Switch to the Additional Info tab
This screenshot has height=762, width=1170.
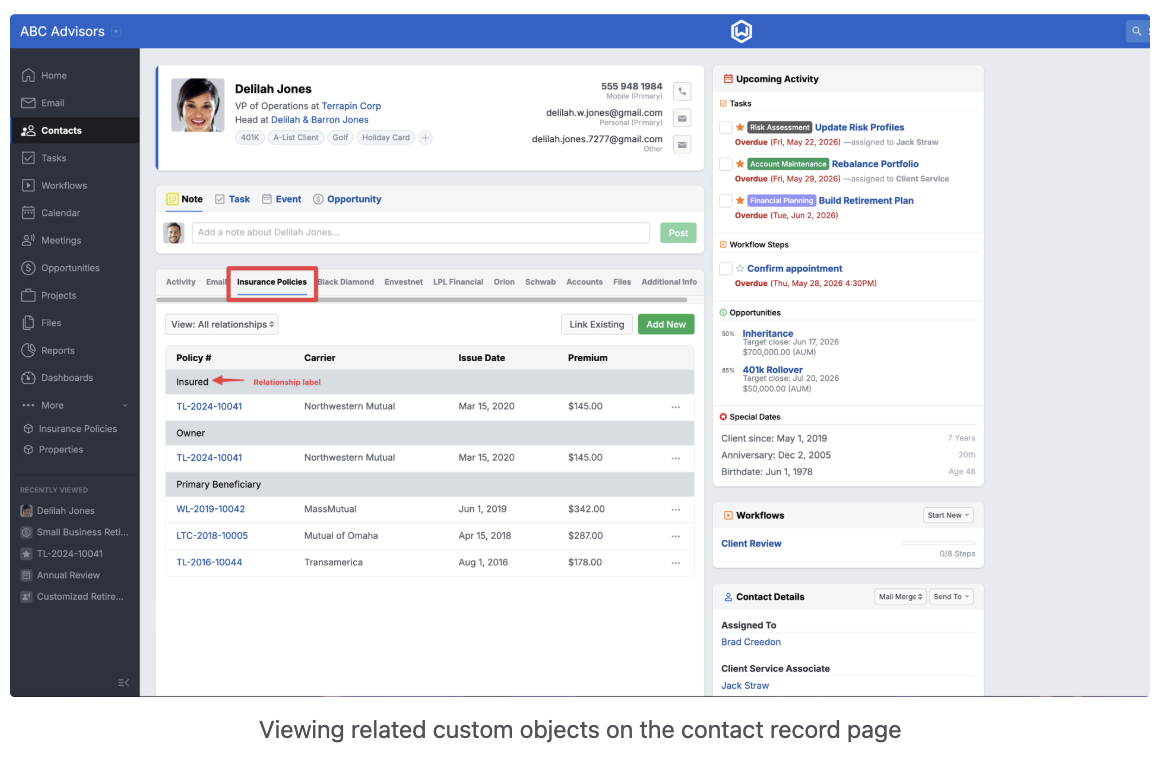669,282
